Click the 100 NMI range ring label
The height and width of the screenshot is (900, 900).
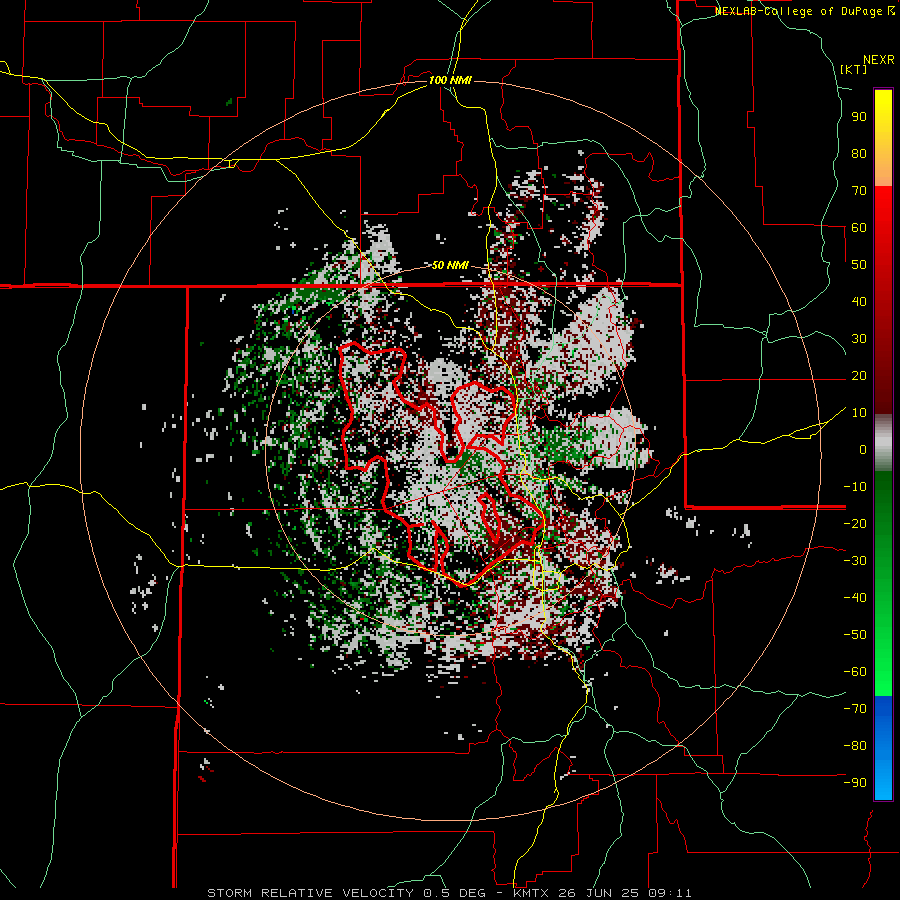point(450,80)
